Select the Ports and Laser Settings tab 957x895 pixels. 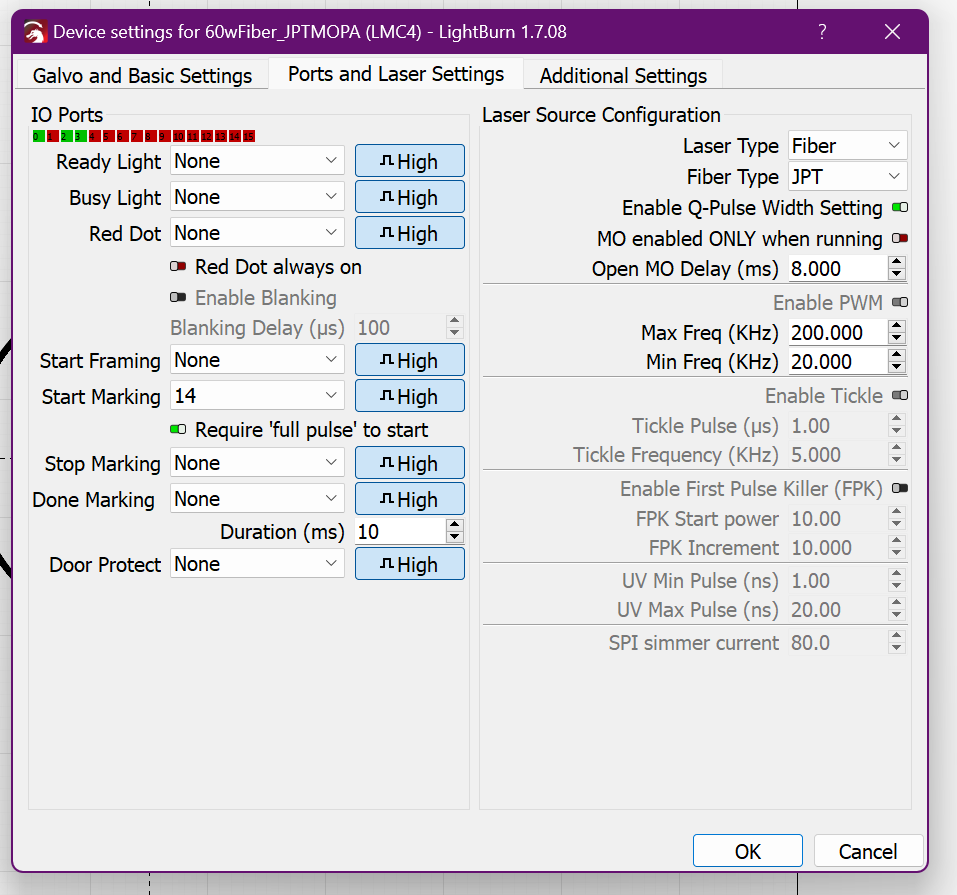coord(395,74)
